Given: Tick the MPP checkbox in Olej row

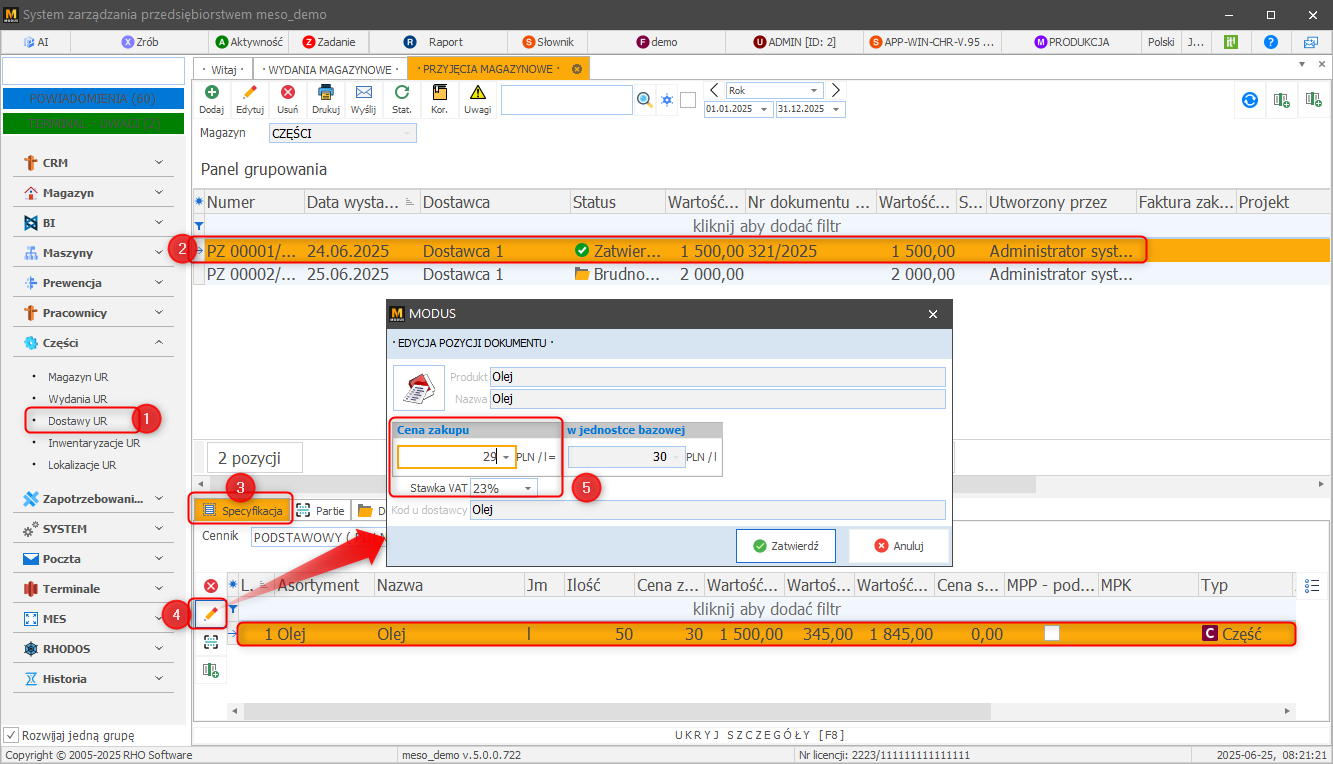Looking at the screenshot, I should 1051,633.
